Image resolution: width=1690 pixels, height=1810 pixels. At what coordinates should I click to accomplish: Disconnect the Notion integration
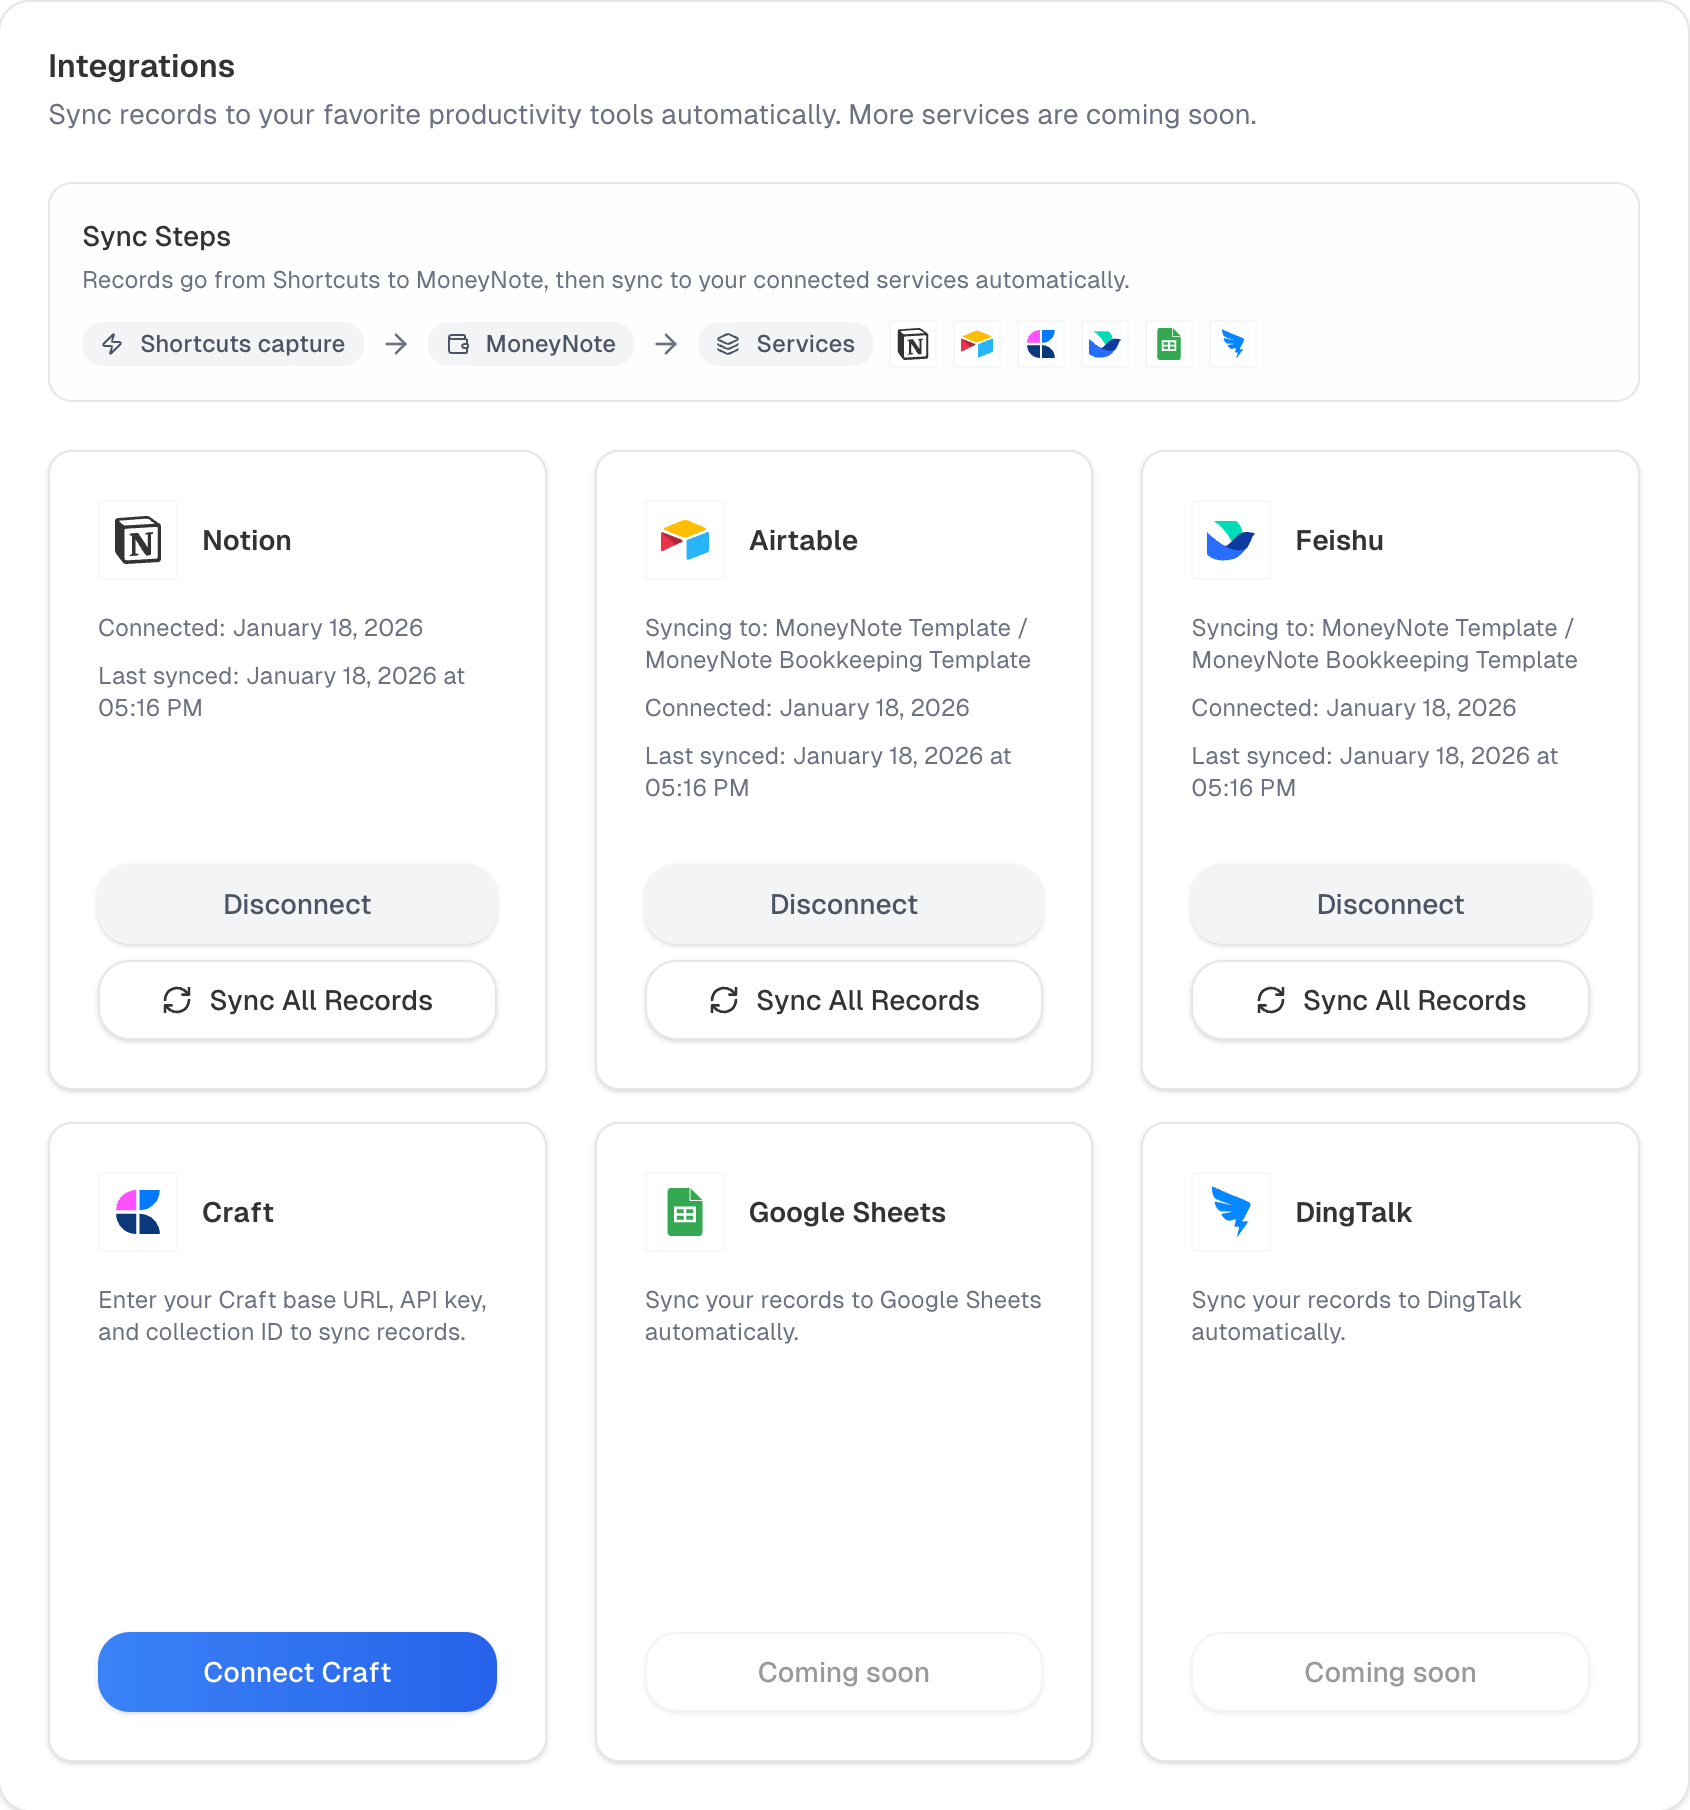pyautogui.click(x=297, y=904)
